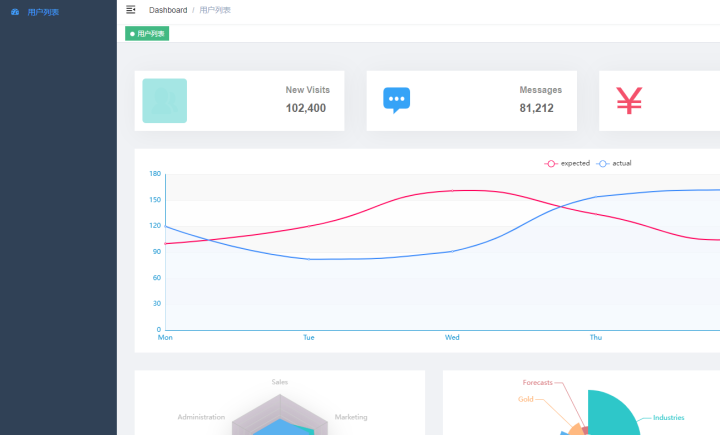The height and width of the screenshot is (435, 720).
Task: Click the New Visits people icon
Action: (x=164, y=101)
